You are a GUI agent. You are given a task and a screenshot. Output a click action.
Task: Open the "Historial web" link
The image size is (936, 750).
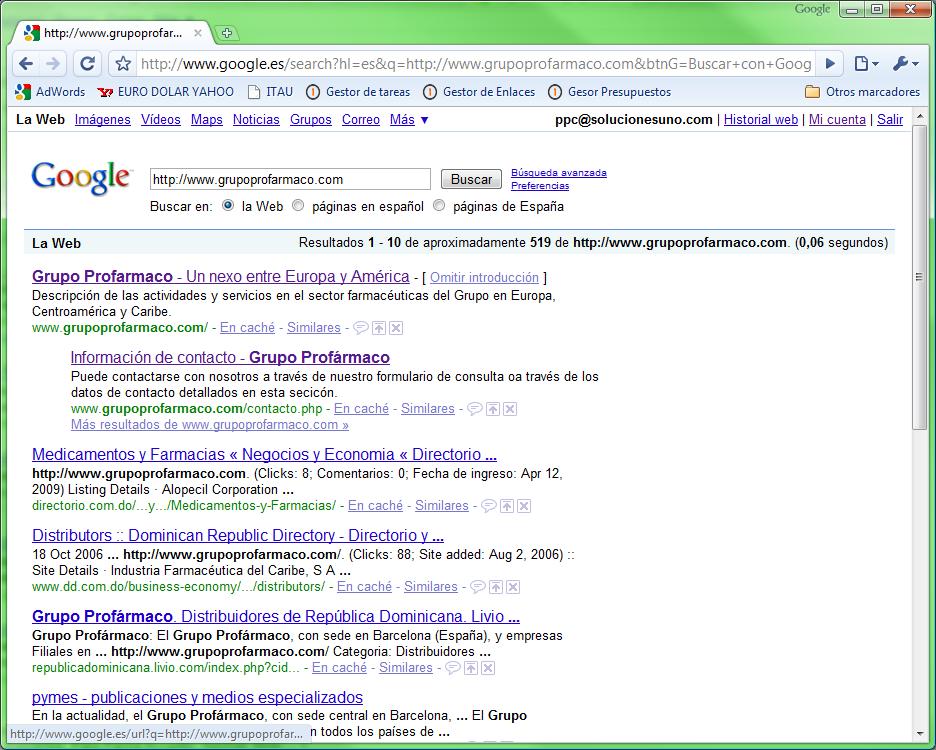coord(760,120)
